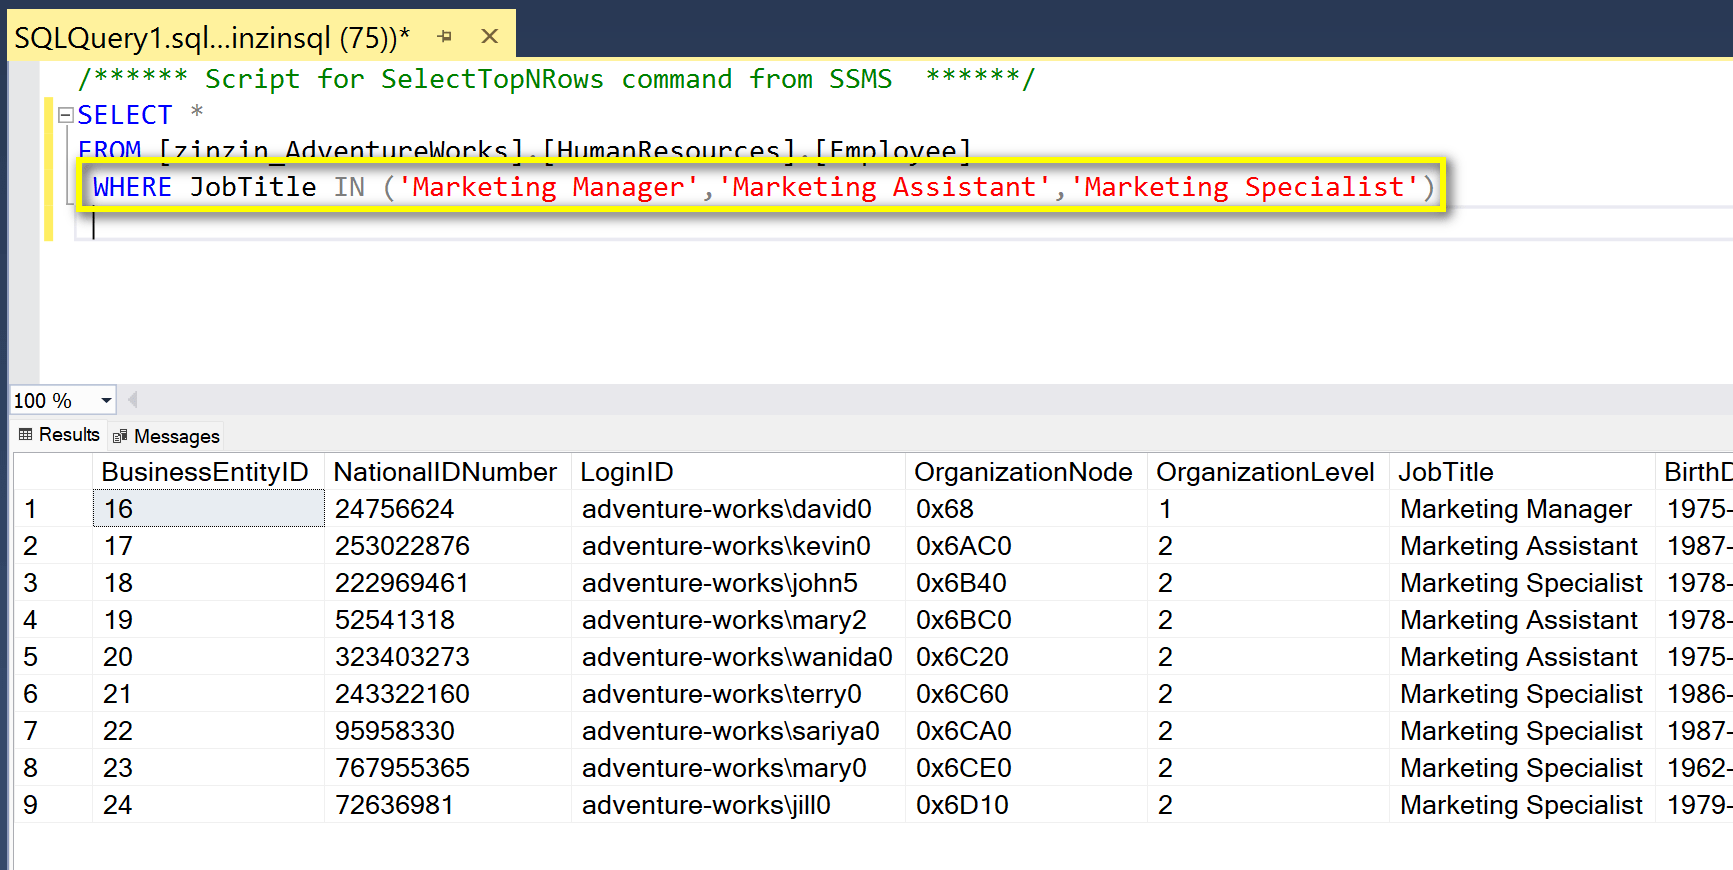The height and width of the screenshot is (870, 1733).
Task: Click the NationalIDNumber cell 243322160
Action: 447,694
